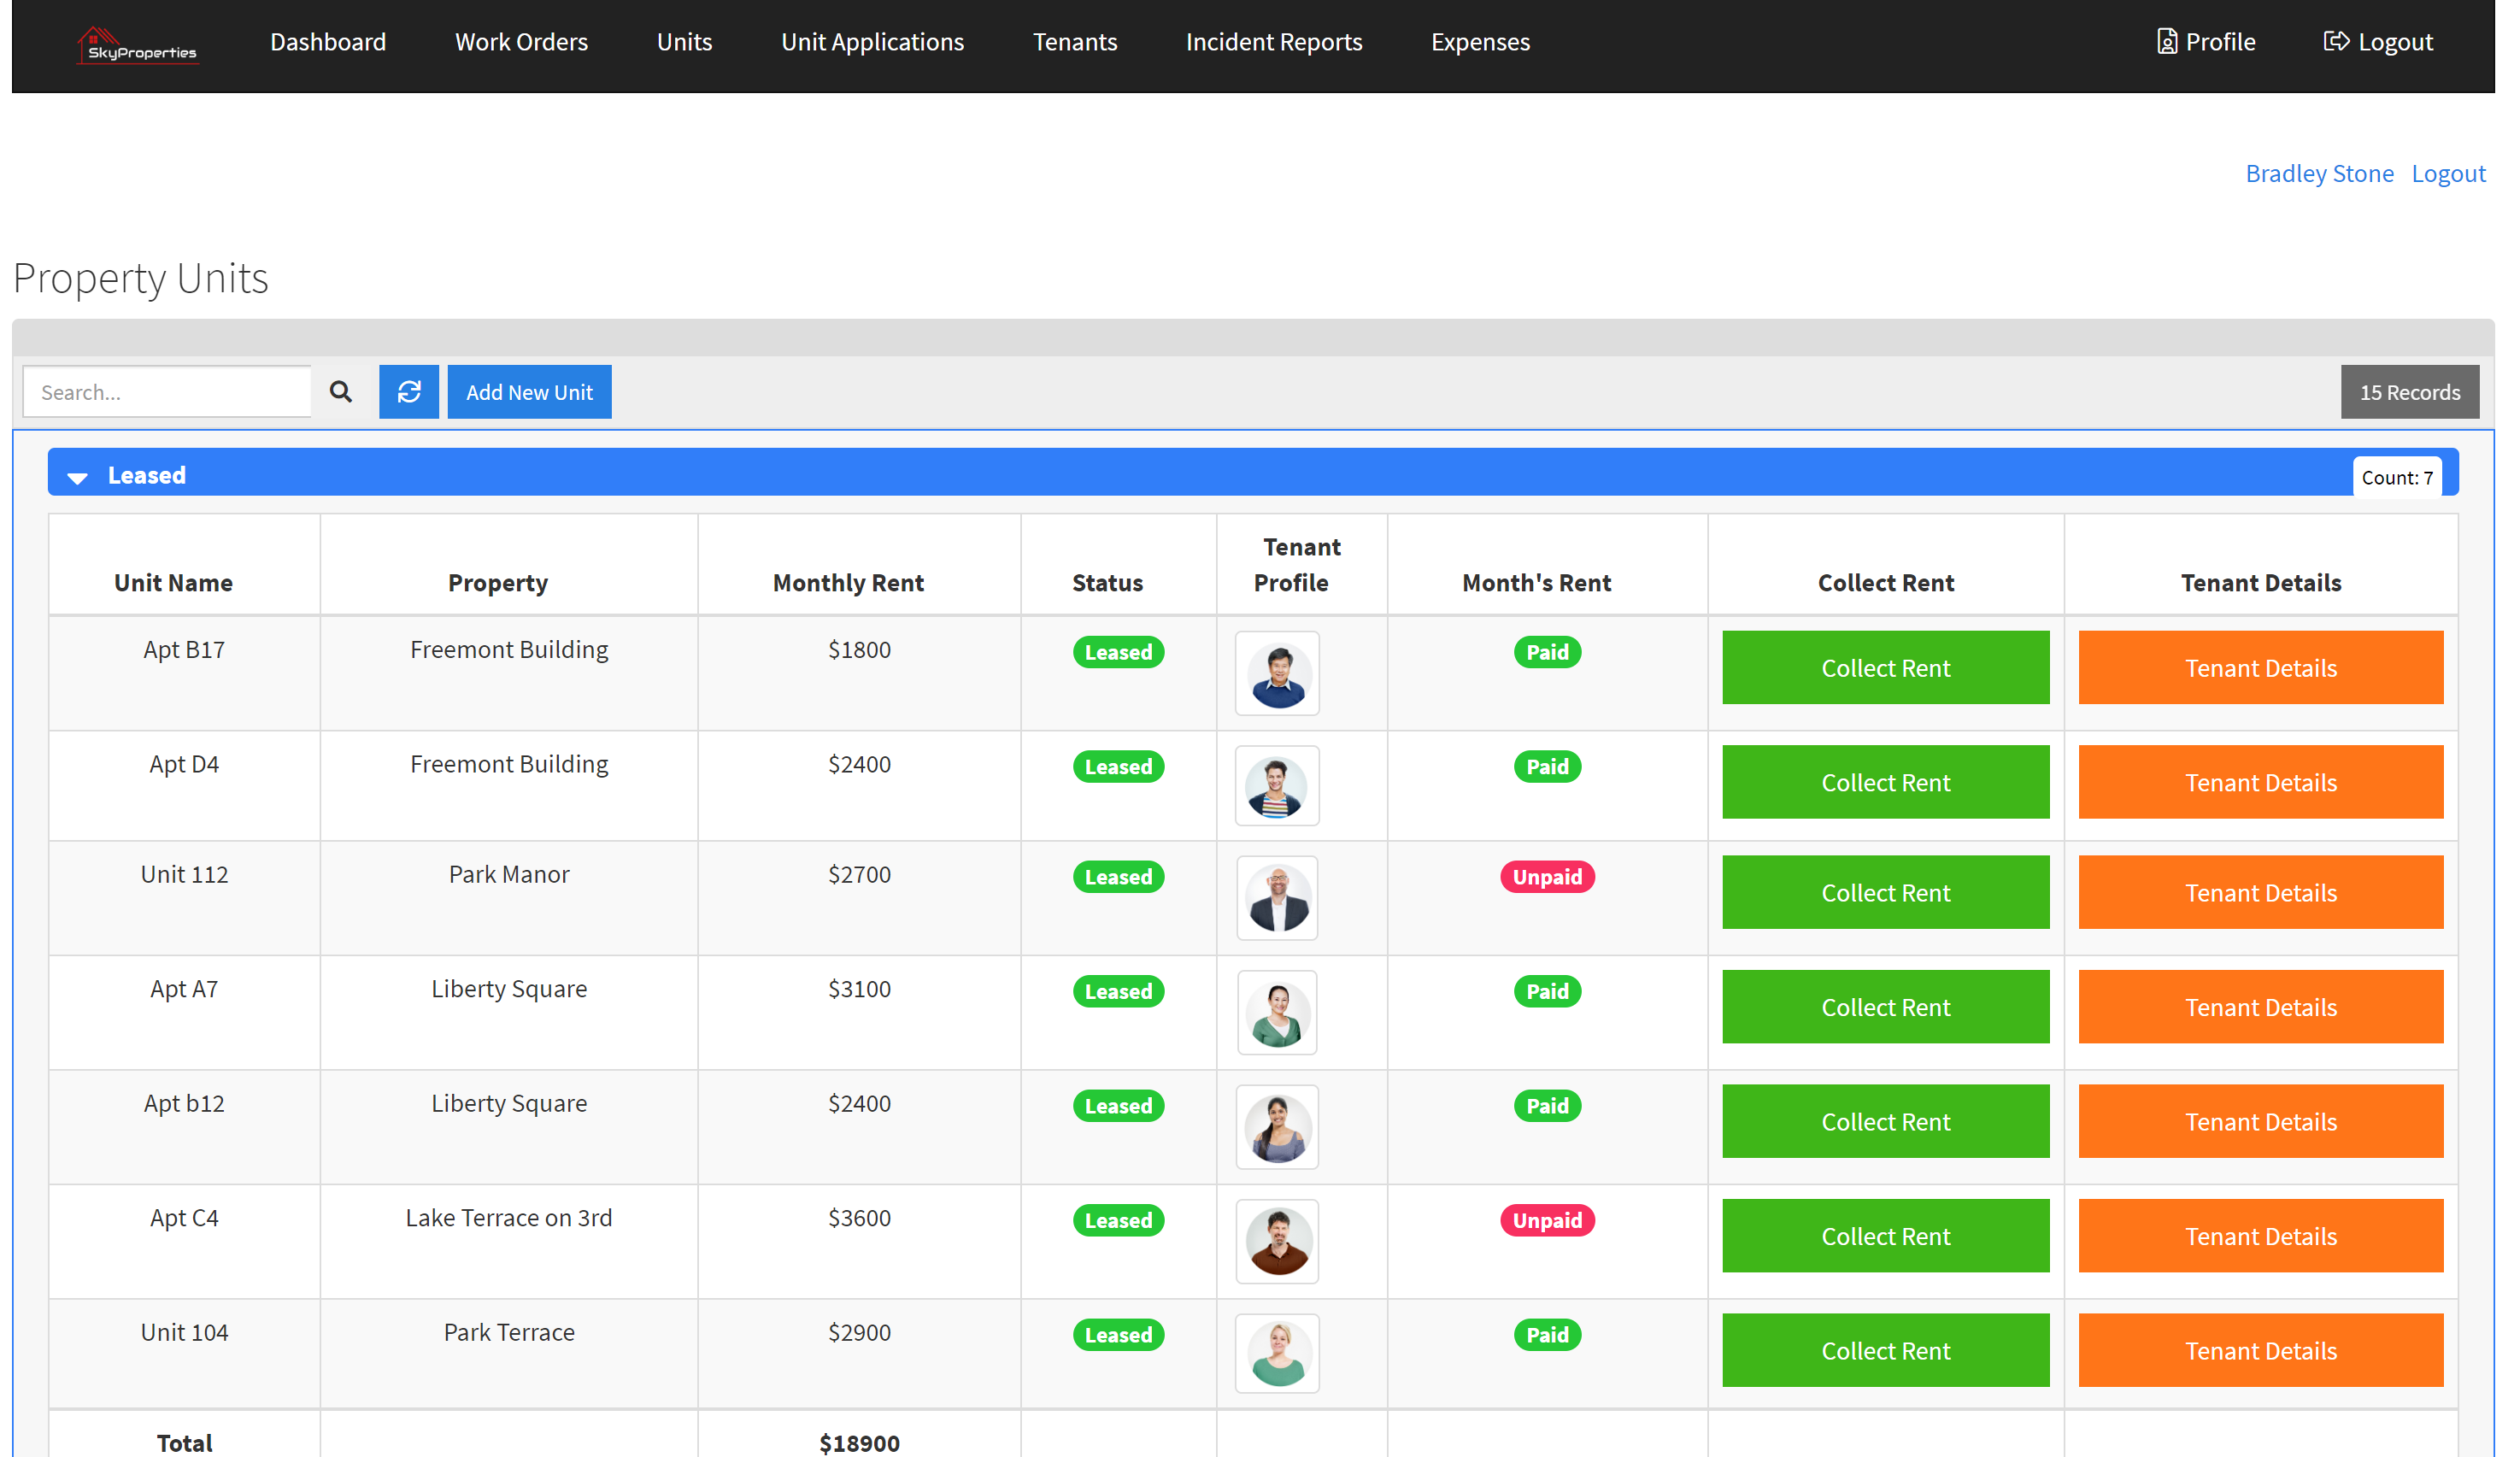Open tenant photo for Apt b12

(1277, 1127)
